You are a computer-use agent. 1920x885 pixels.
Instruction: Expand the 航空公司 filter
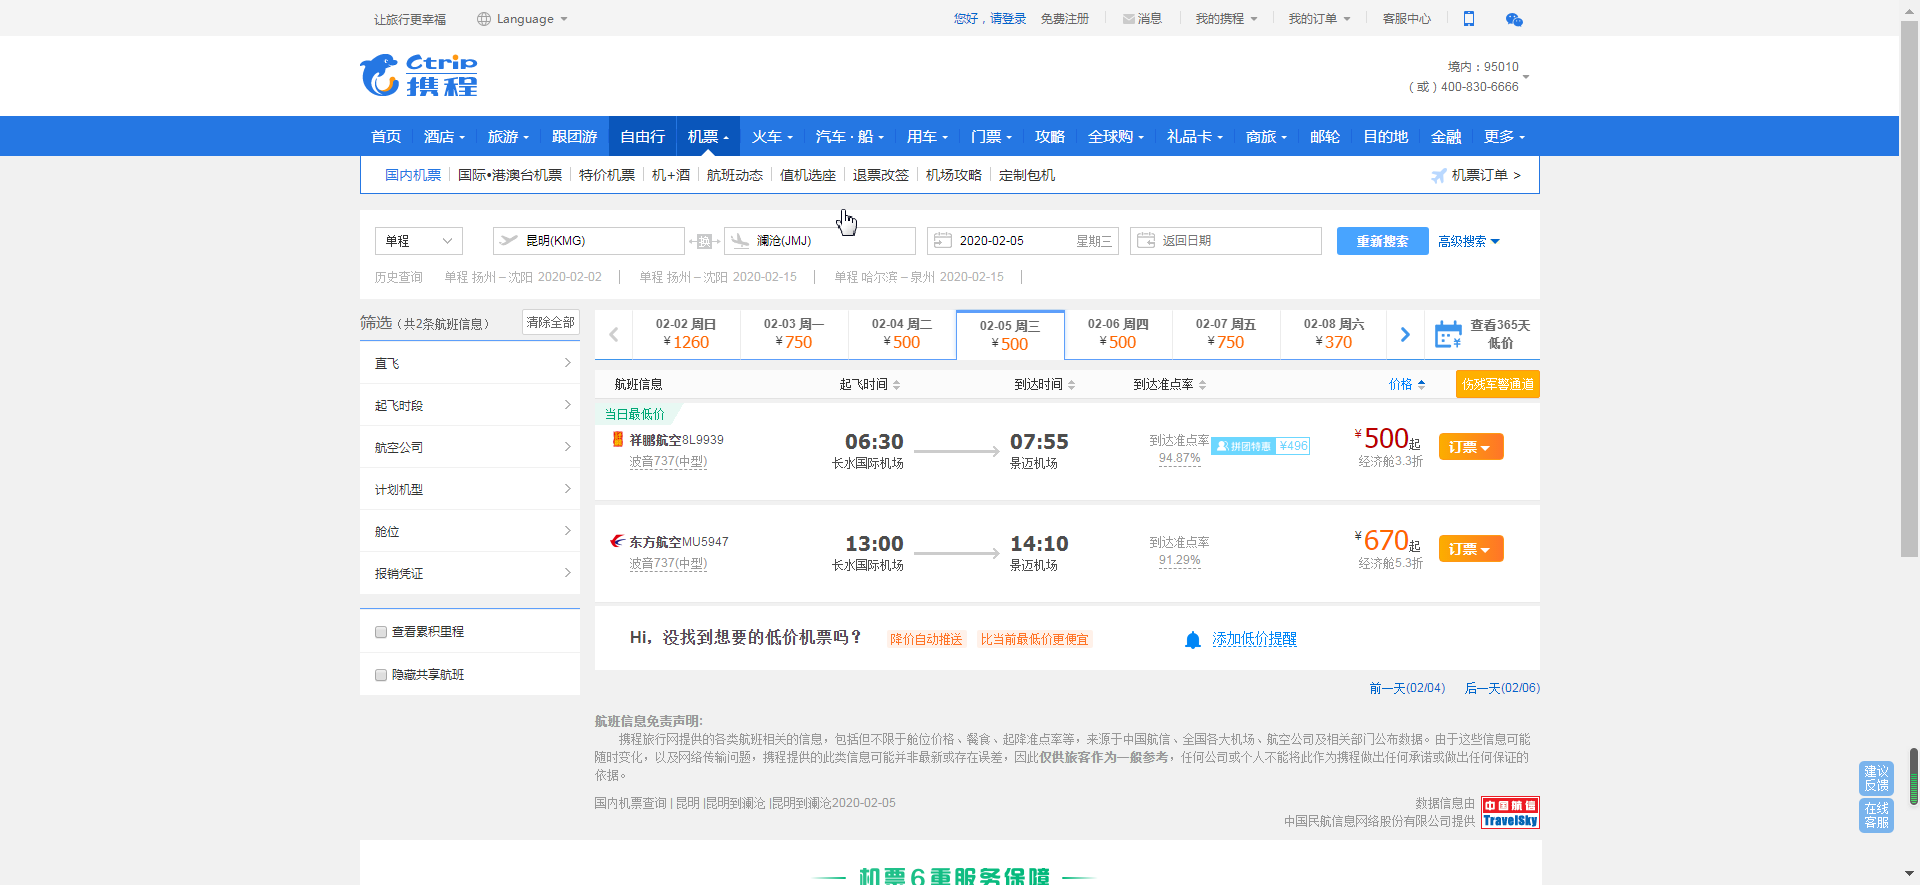pos(470,447)
